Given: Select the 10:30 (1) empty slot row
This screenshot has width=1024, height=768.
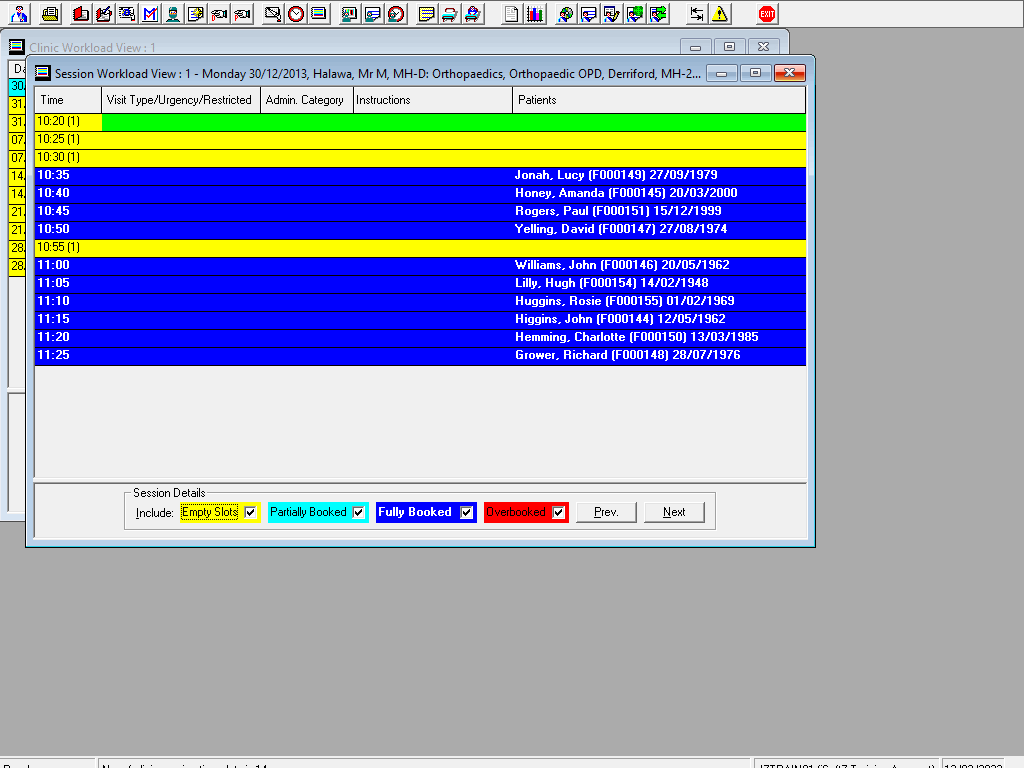Looking at the screenshot, I should 420,157.
